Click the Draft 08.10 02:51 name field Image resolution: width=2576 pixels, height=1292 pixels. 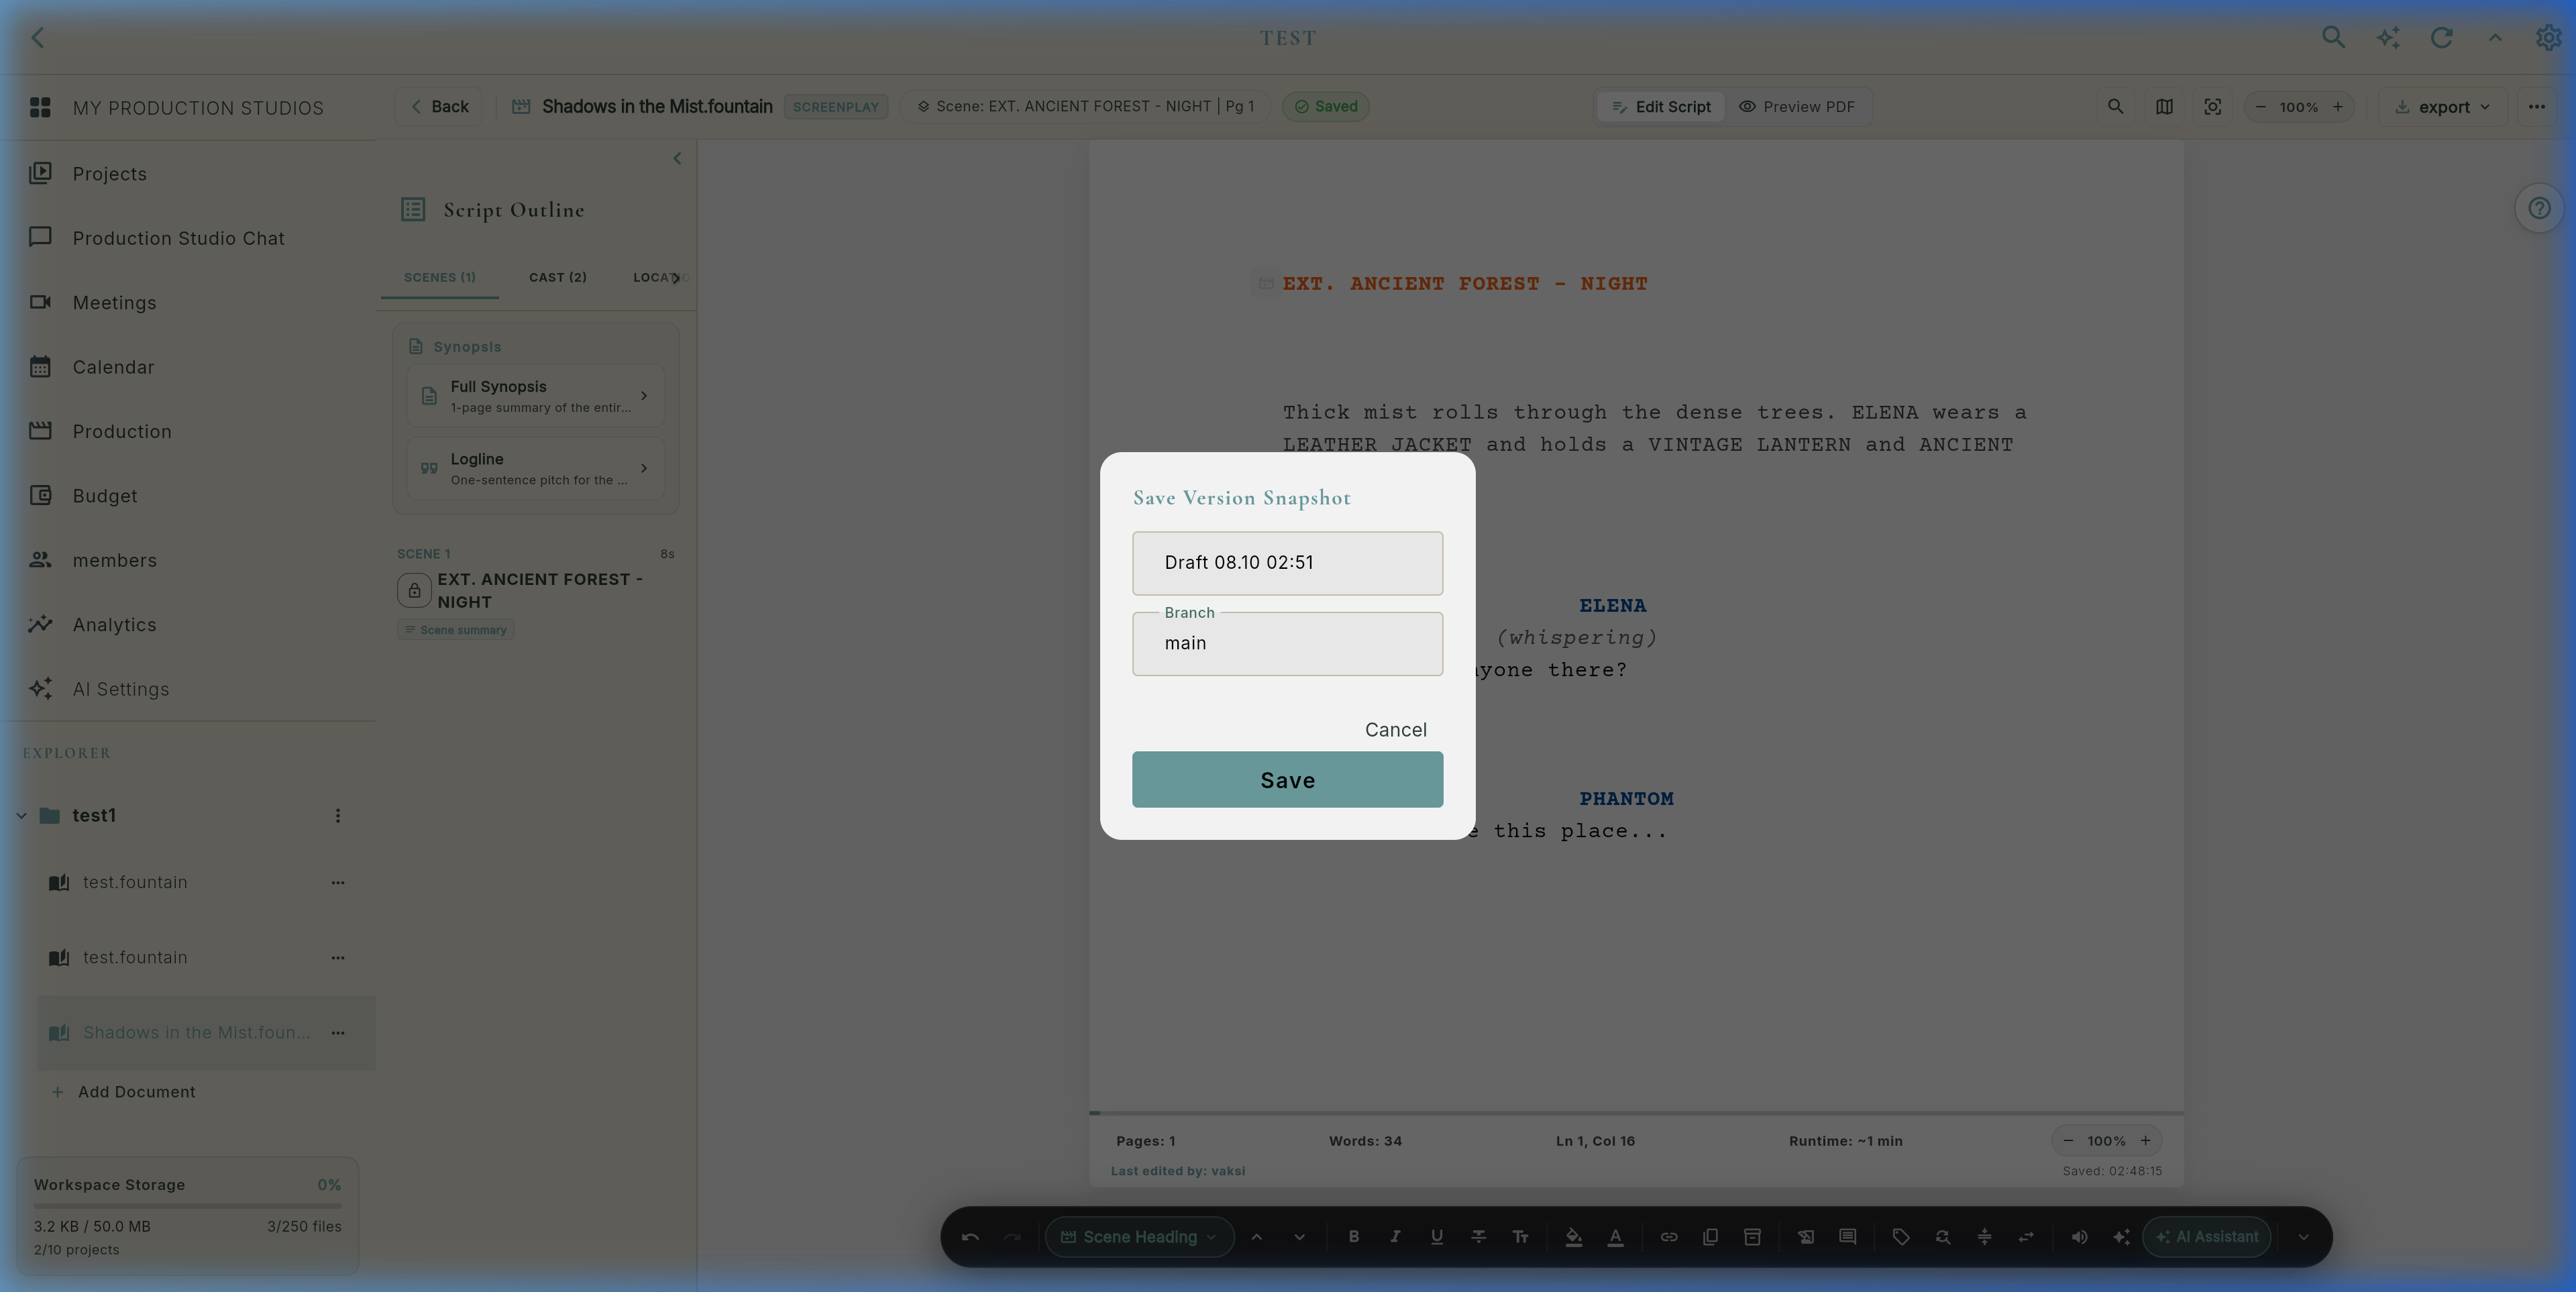[1287, 563]
